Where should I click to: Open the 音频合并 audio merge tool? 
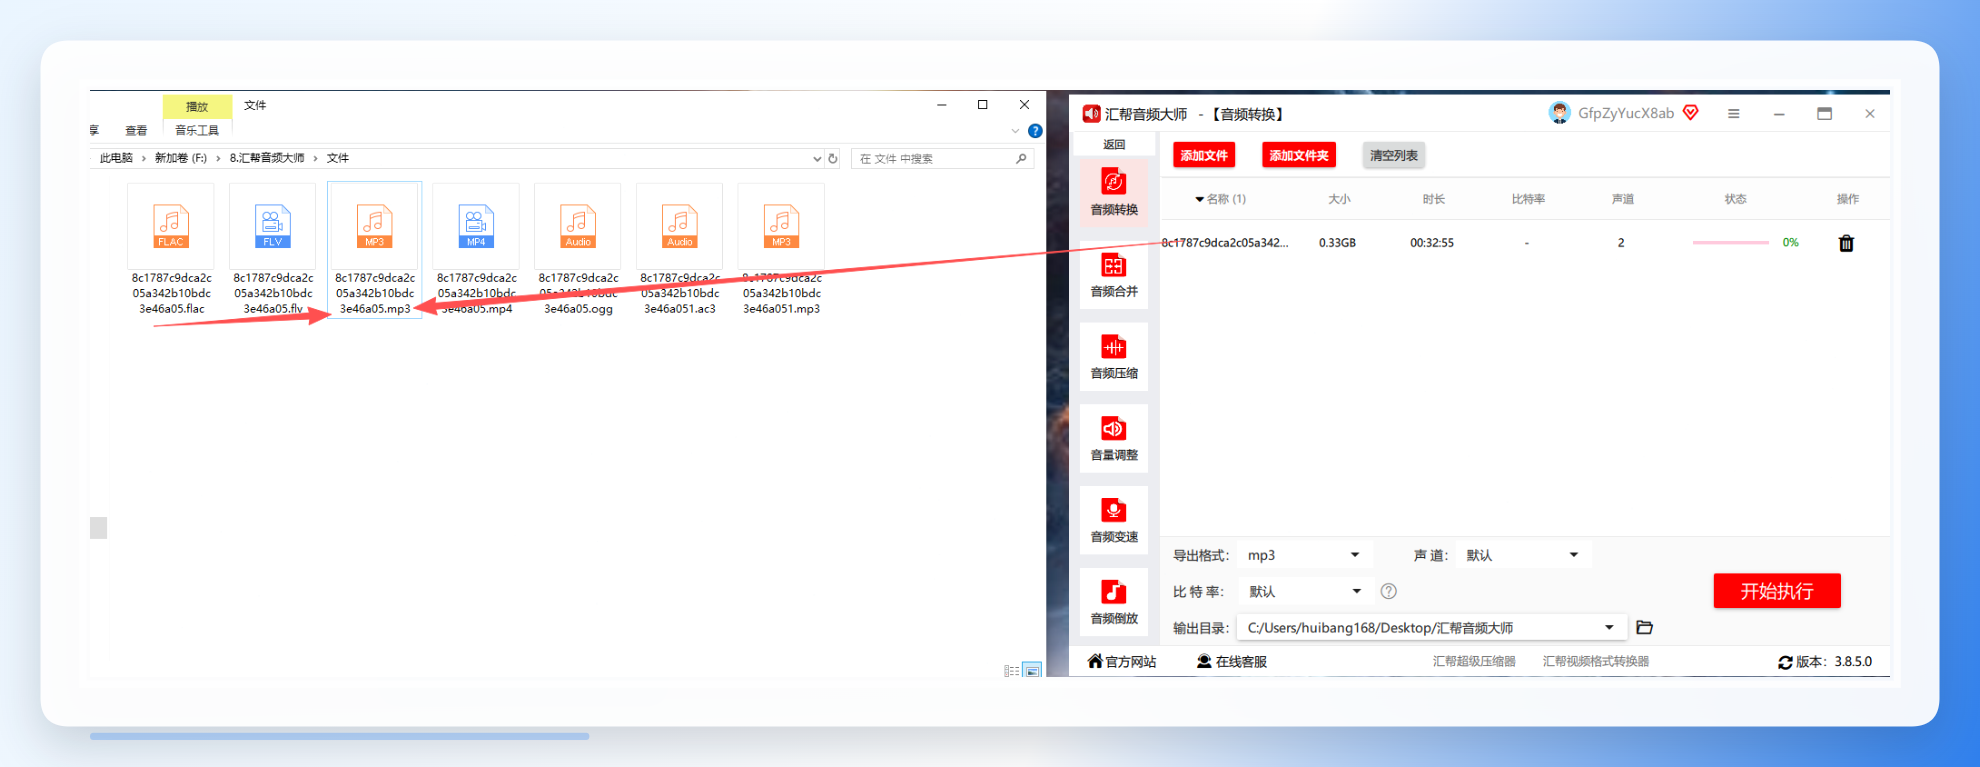point(1114,274)
